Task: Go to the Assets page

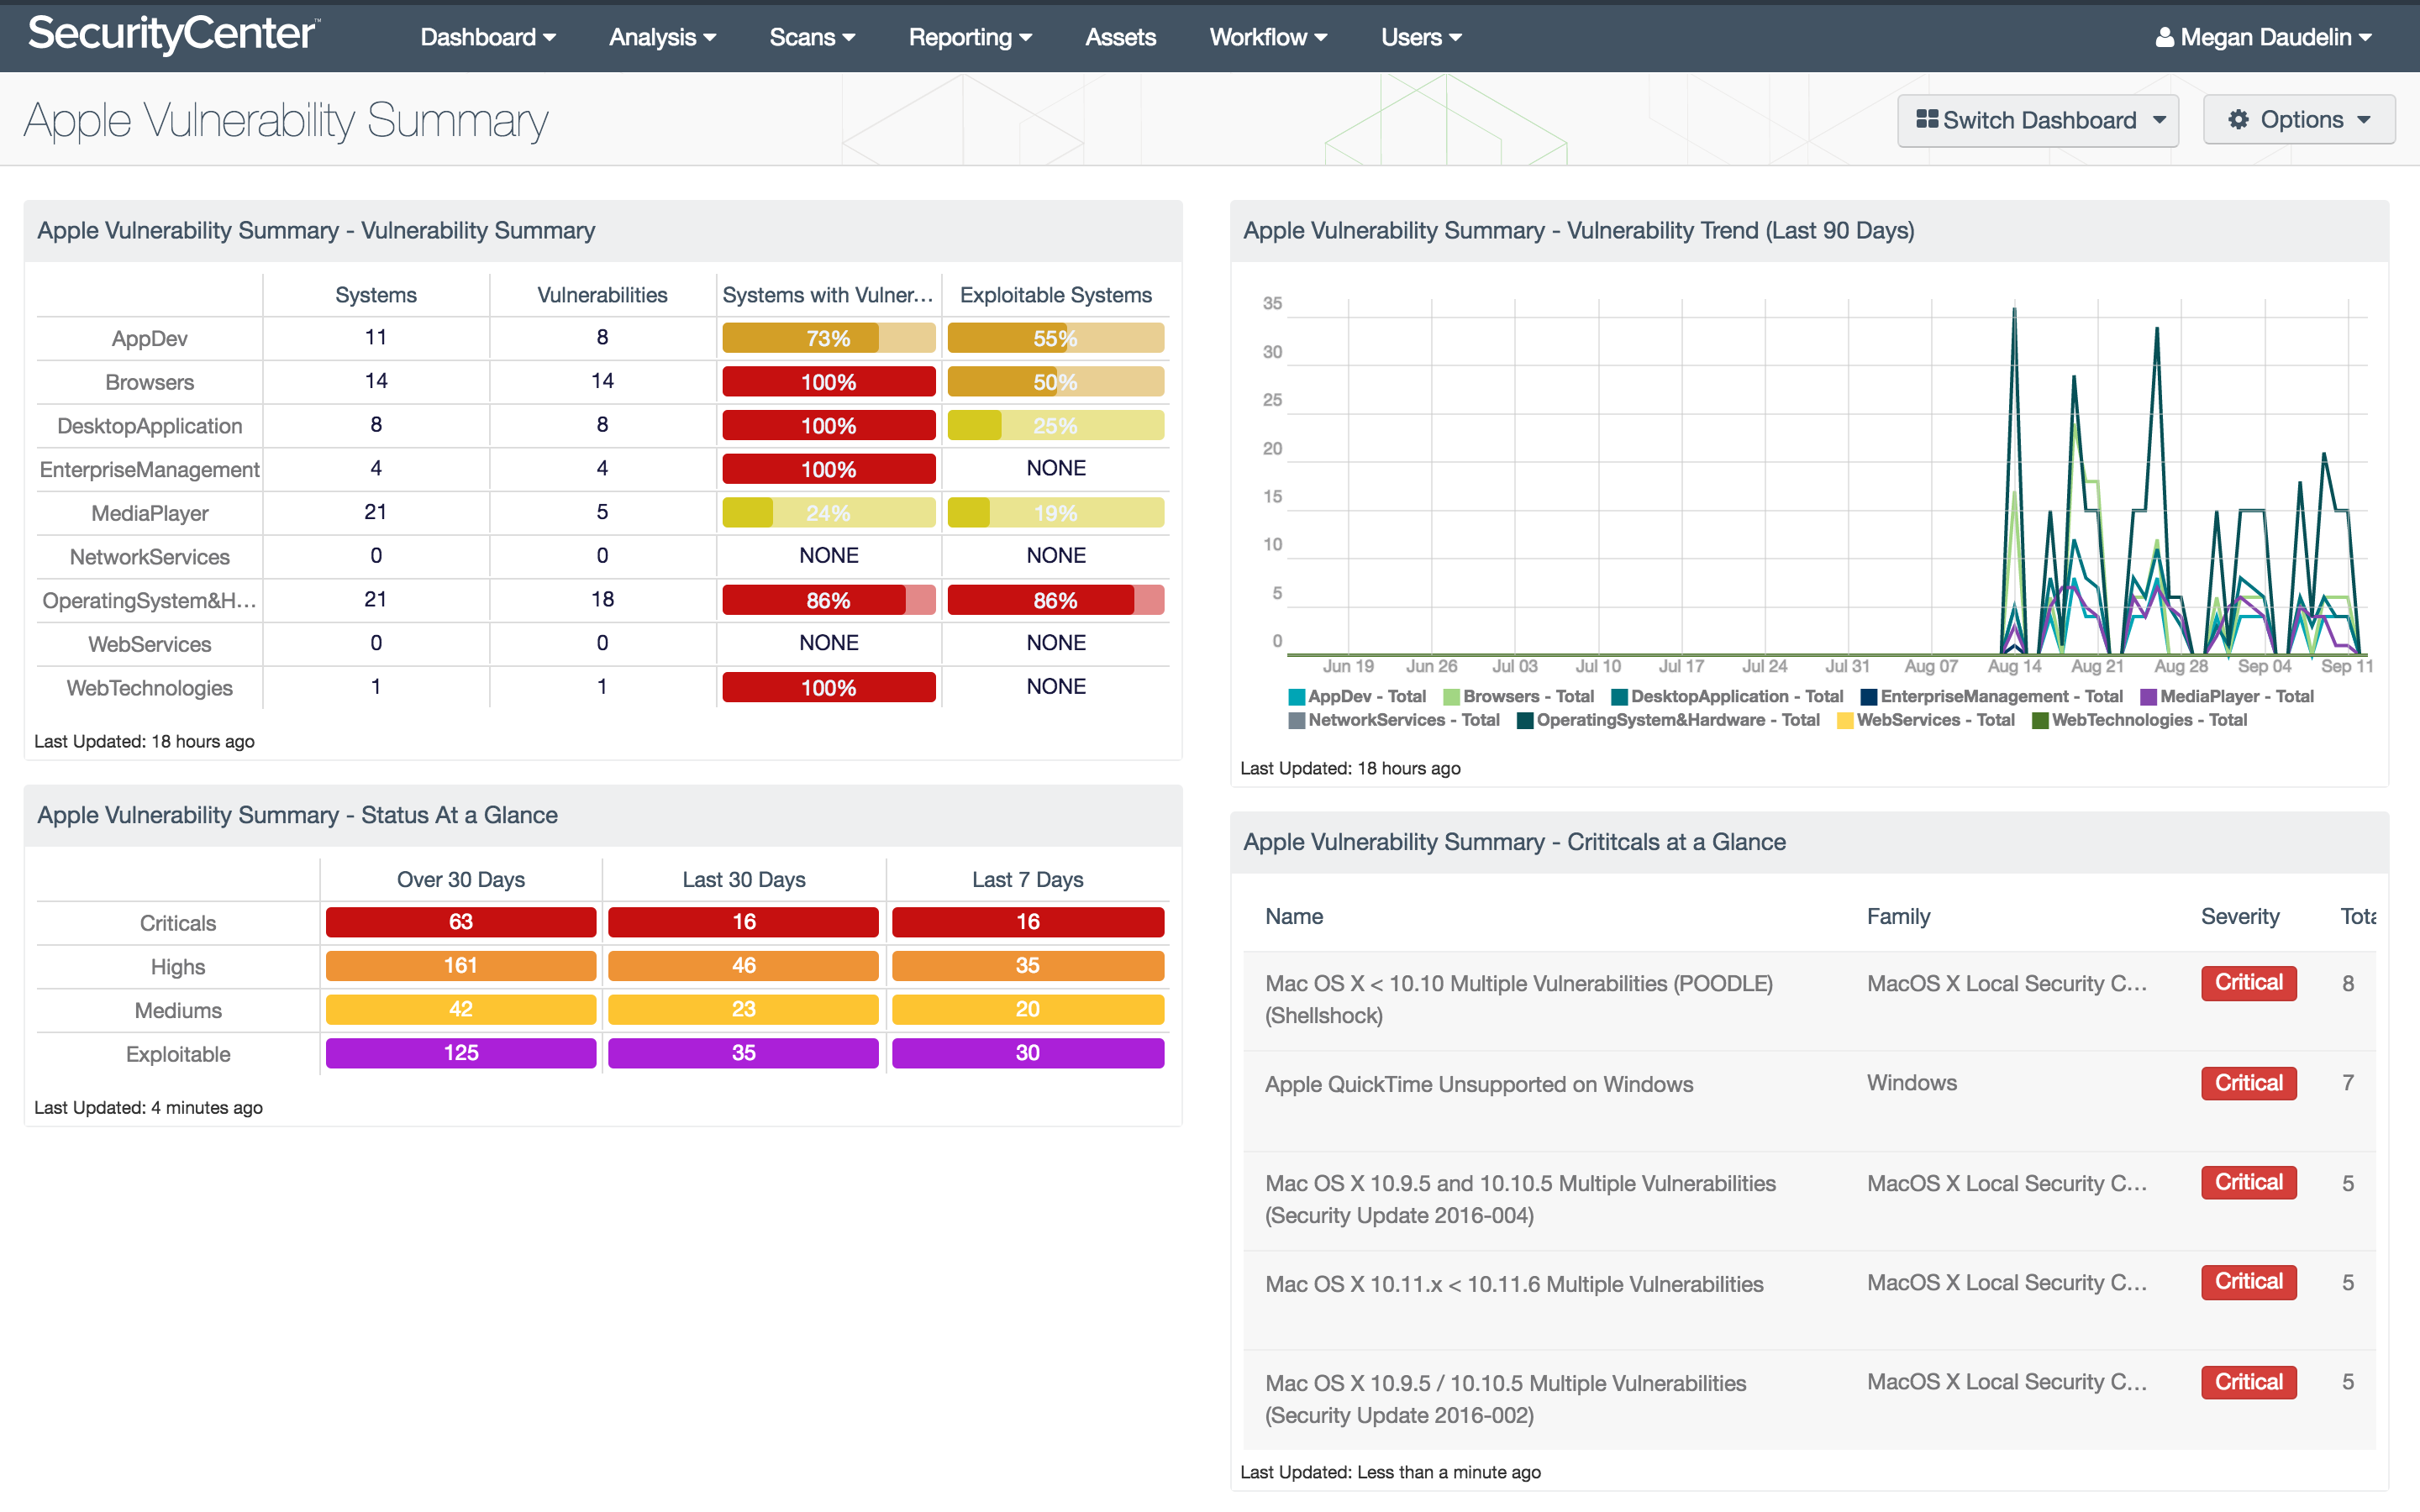Action: (x=1120, y=37)
